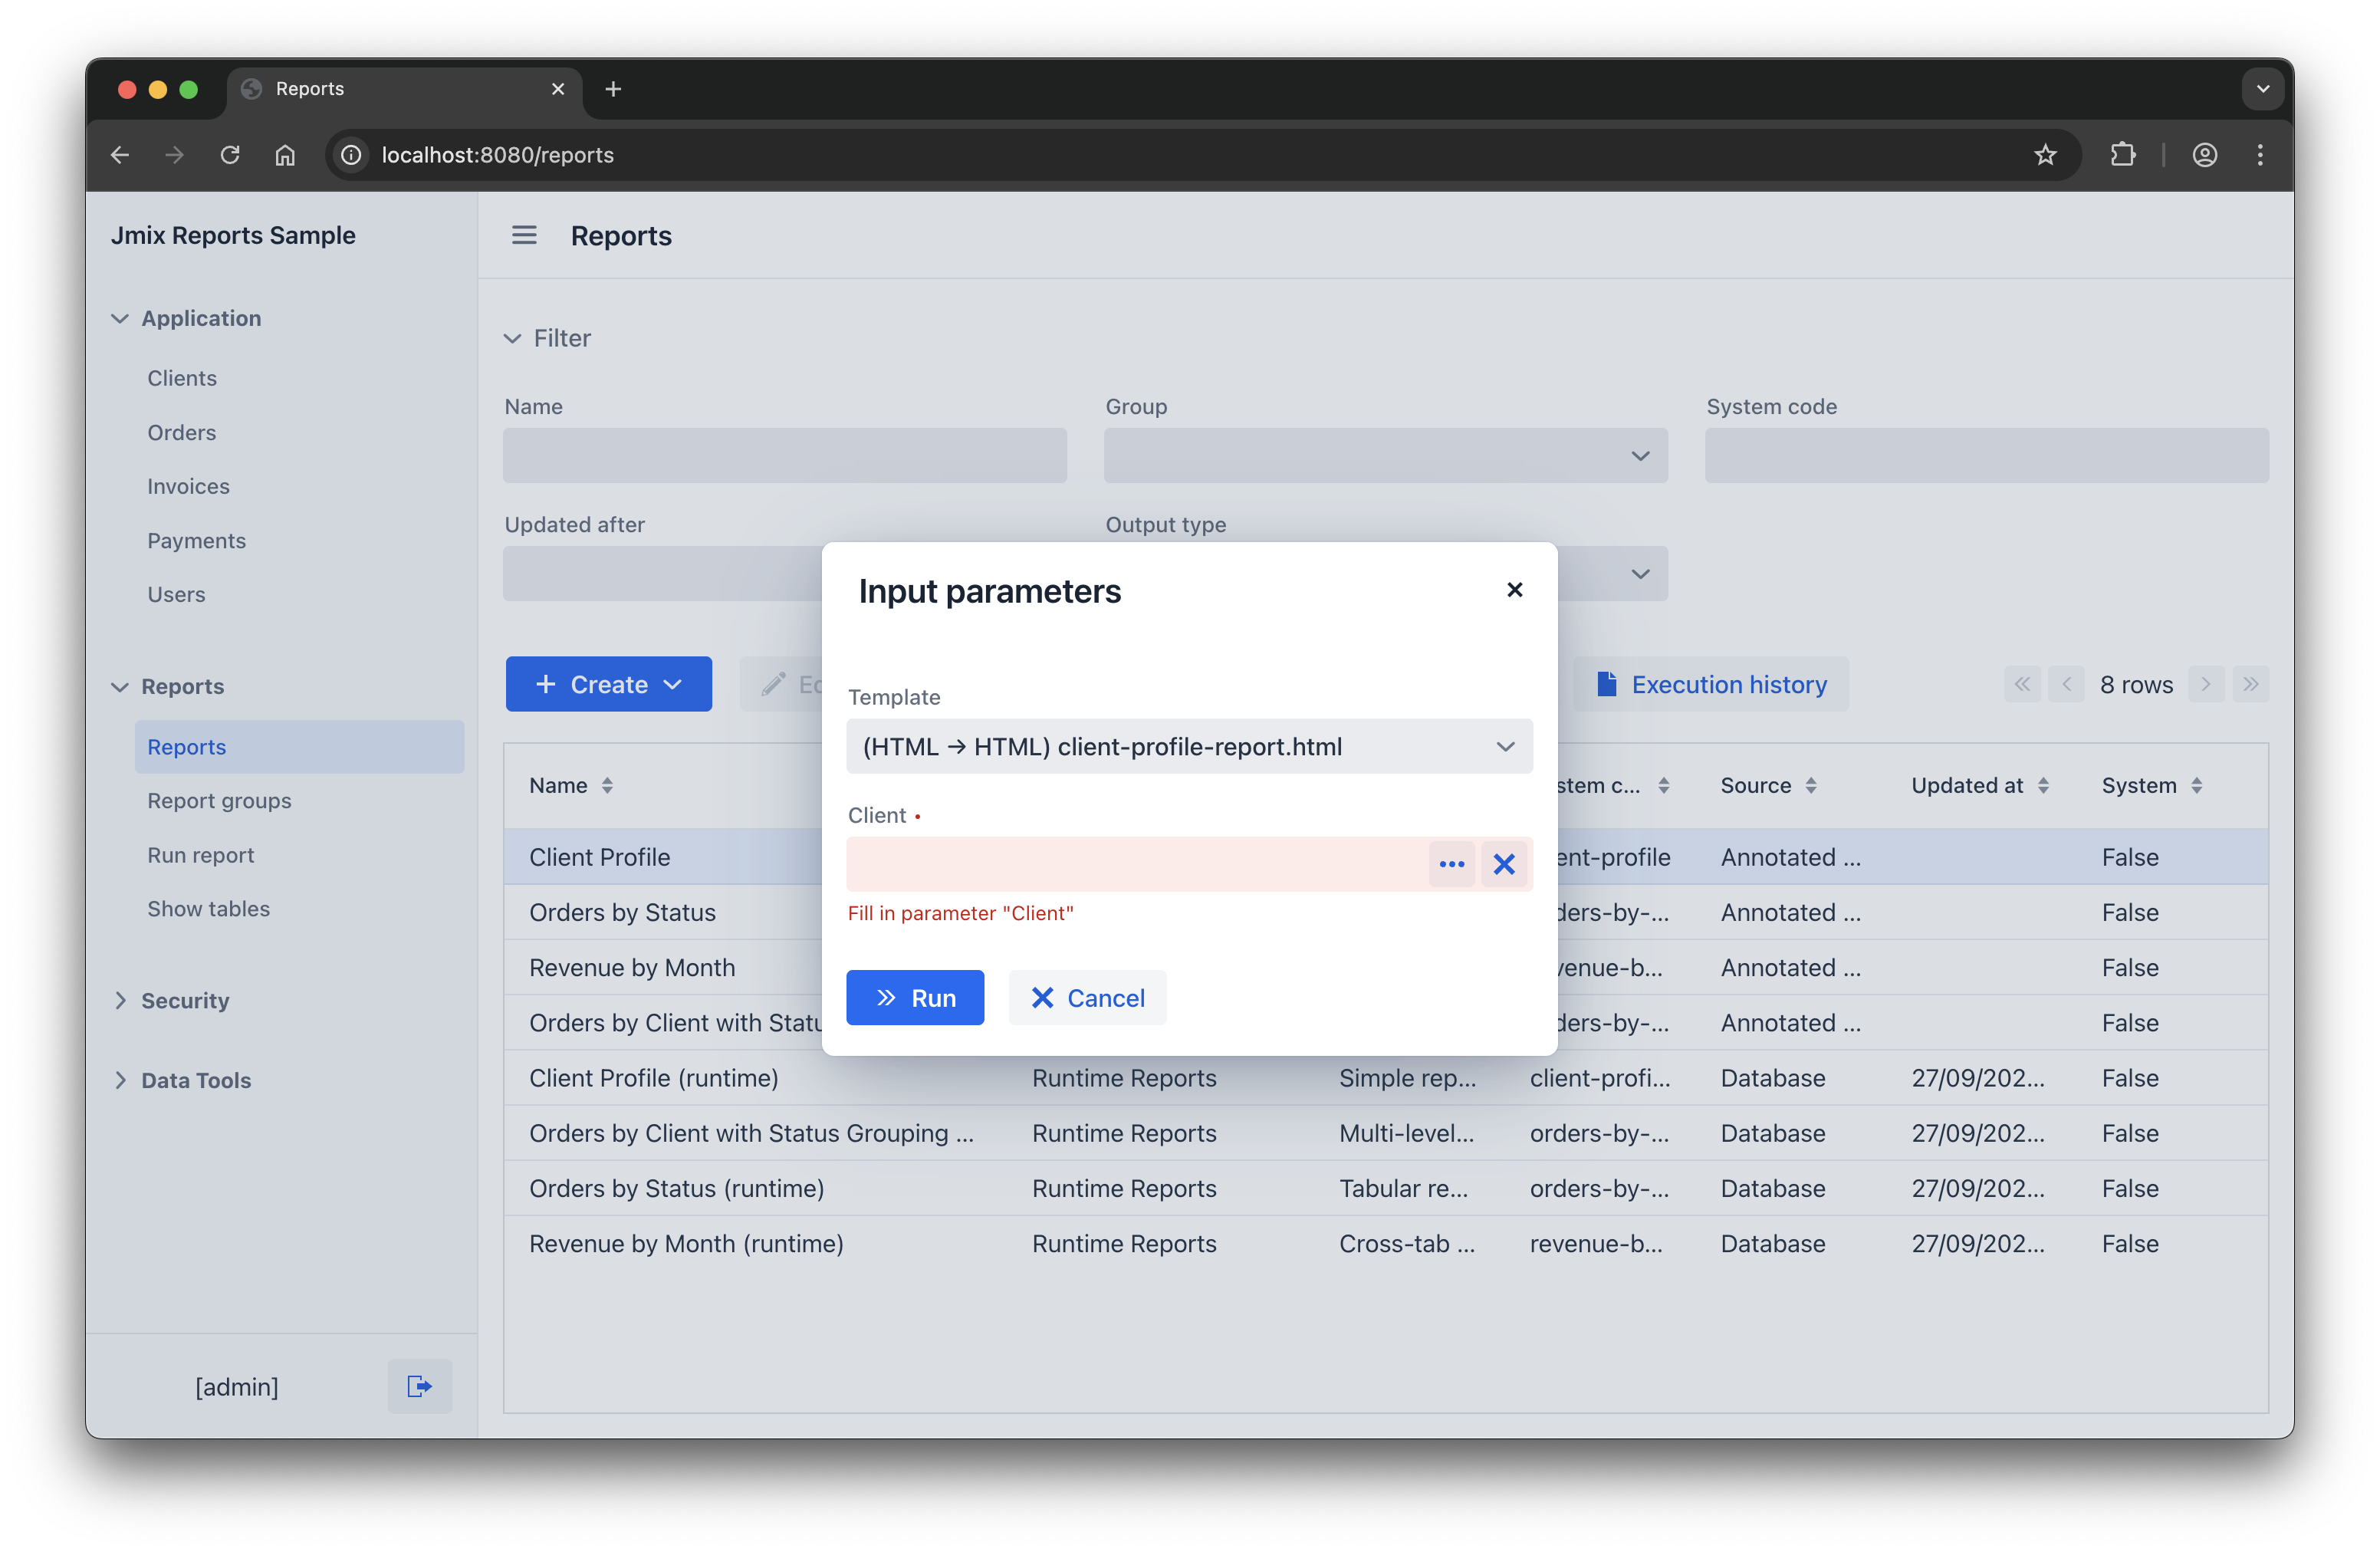Screen dimensions: 2380x1552
Task: Click the Client parameter input field
Action: click(1136, 864)
